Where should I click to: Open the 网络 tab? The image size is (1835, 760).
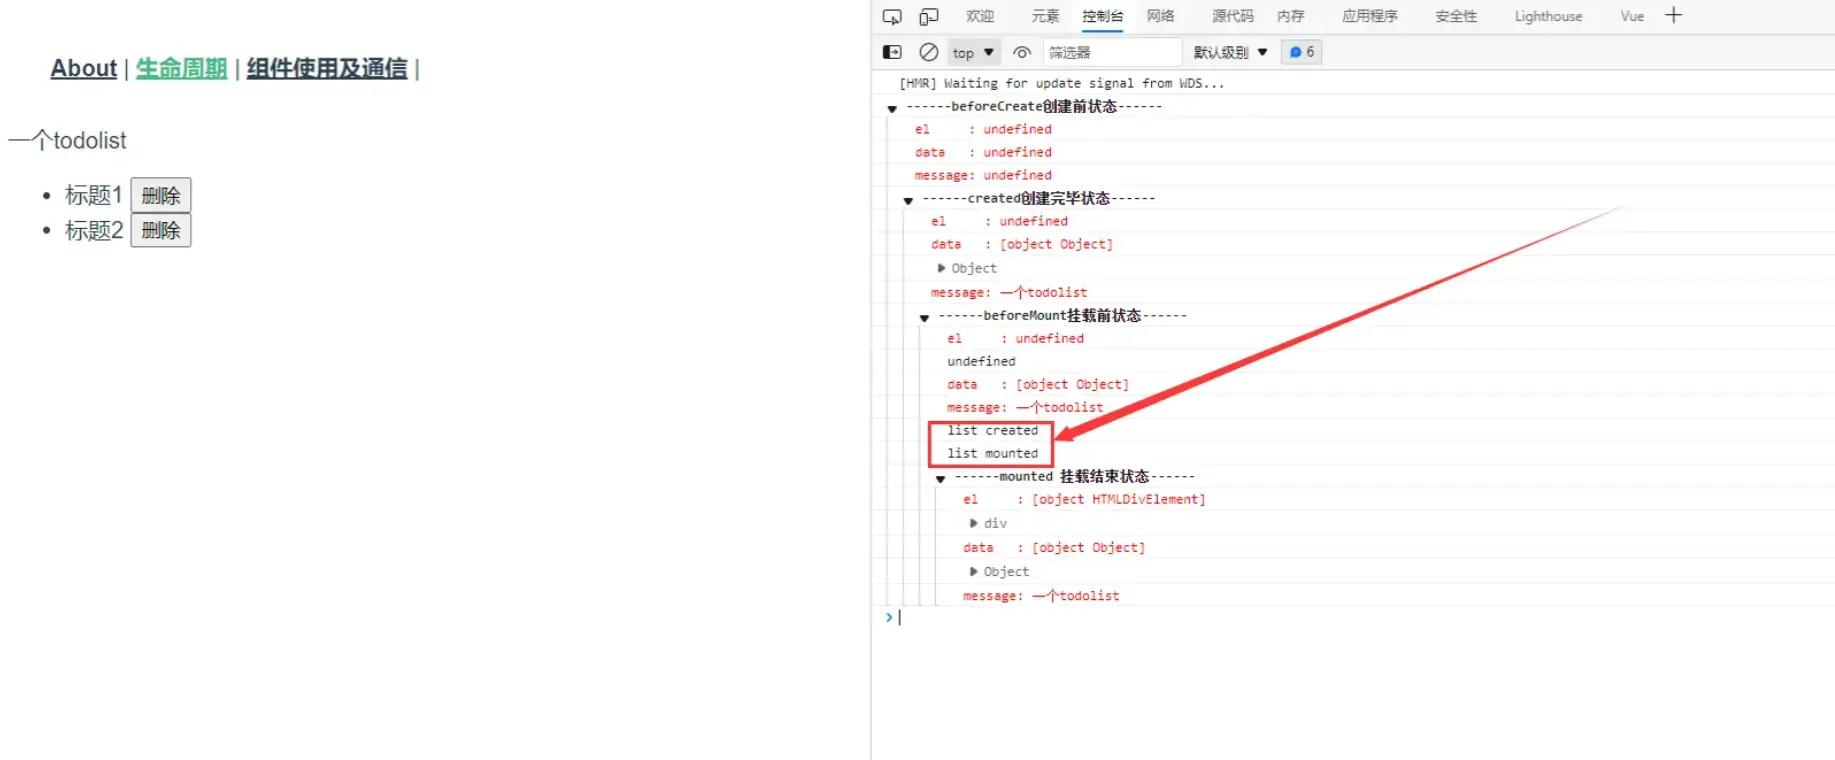pos(1160,16)
